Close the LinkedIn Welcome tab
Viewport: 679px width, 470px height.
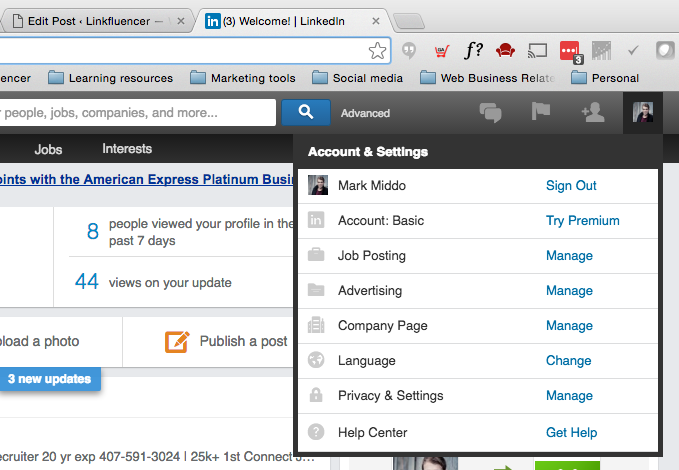click(376, 21)
